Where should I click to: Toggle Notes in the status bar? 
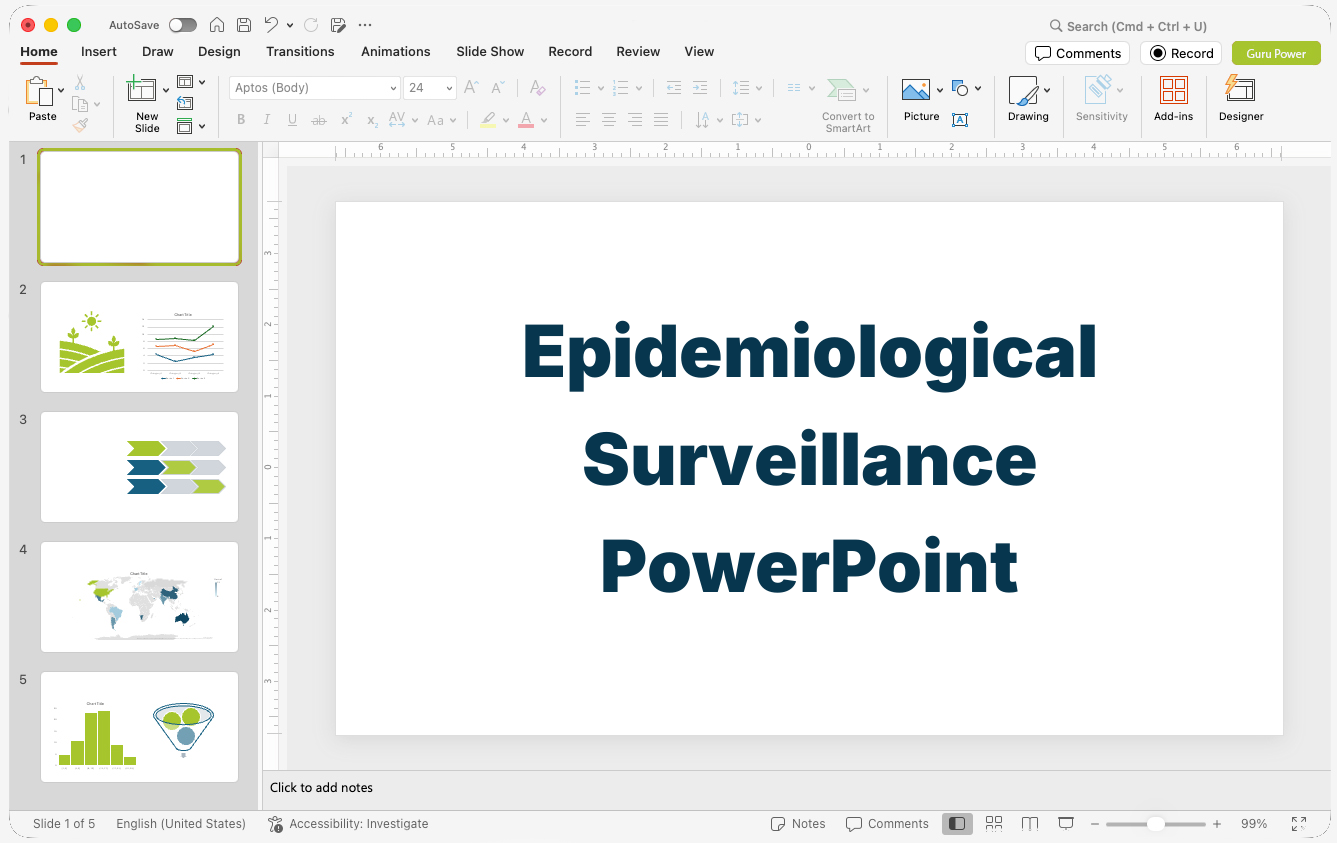798,824
